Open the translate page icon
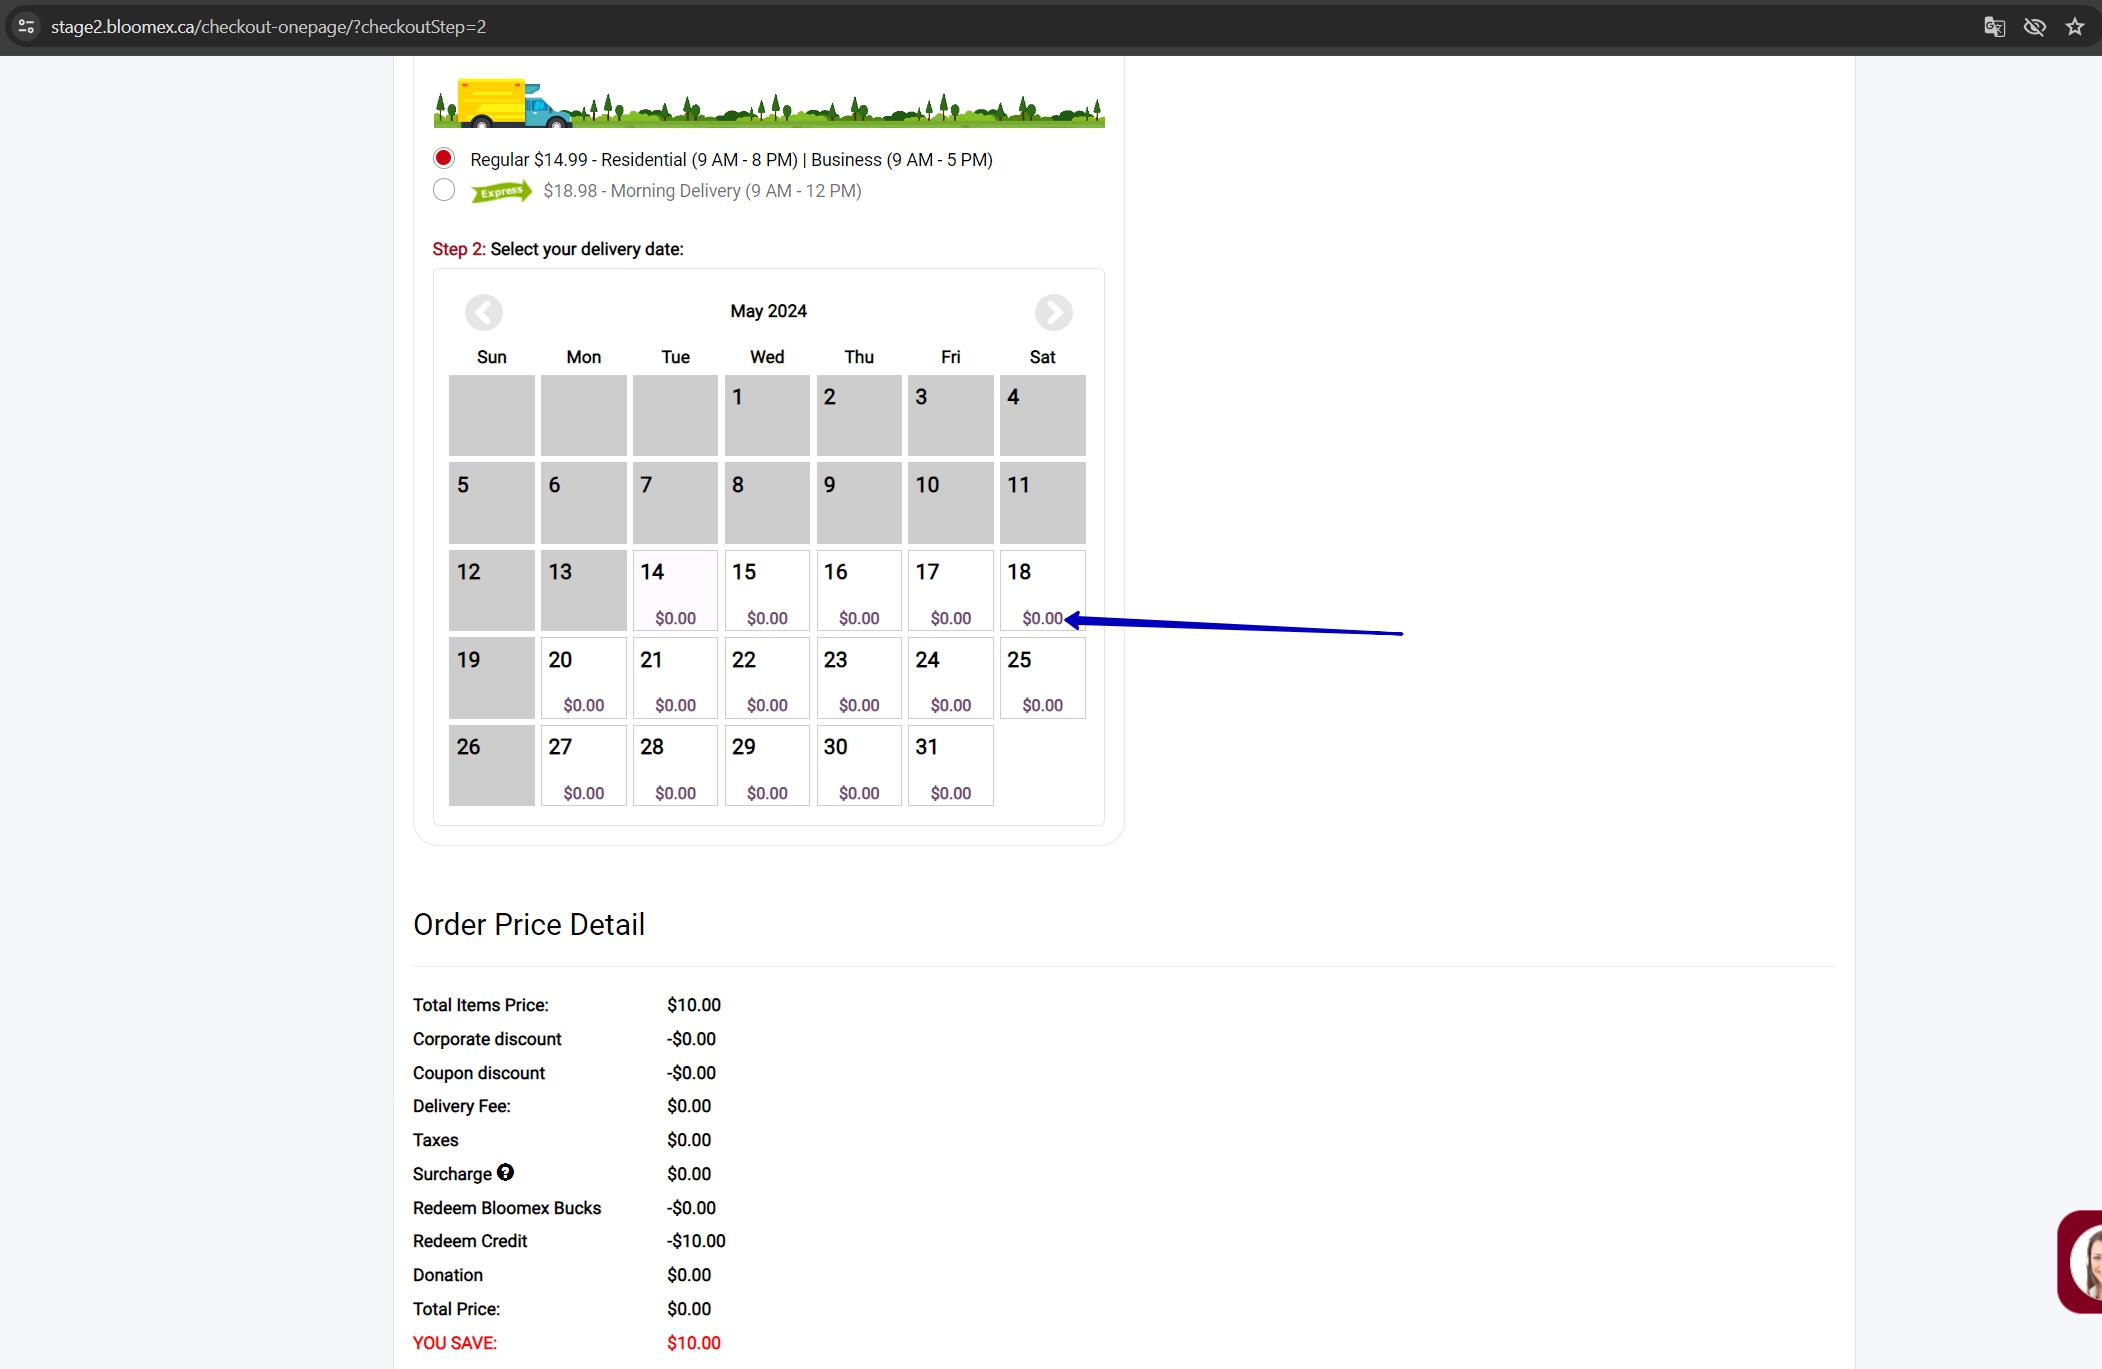Image resolution: width=2102 pixels, height=1369 pixels. pos(1994,27)
